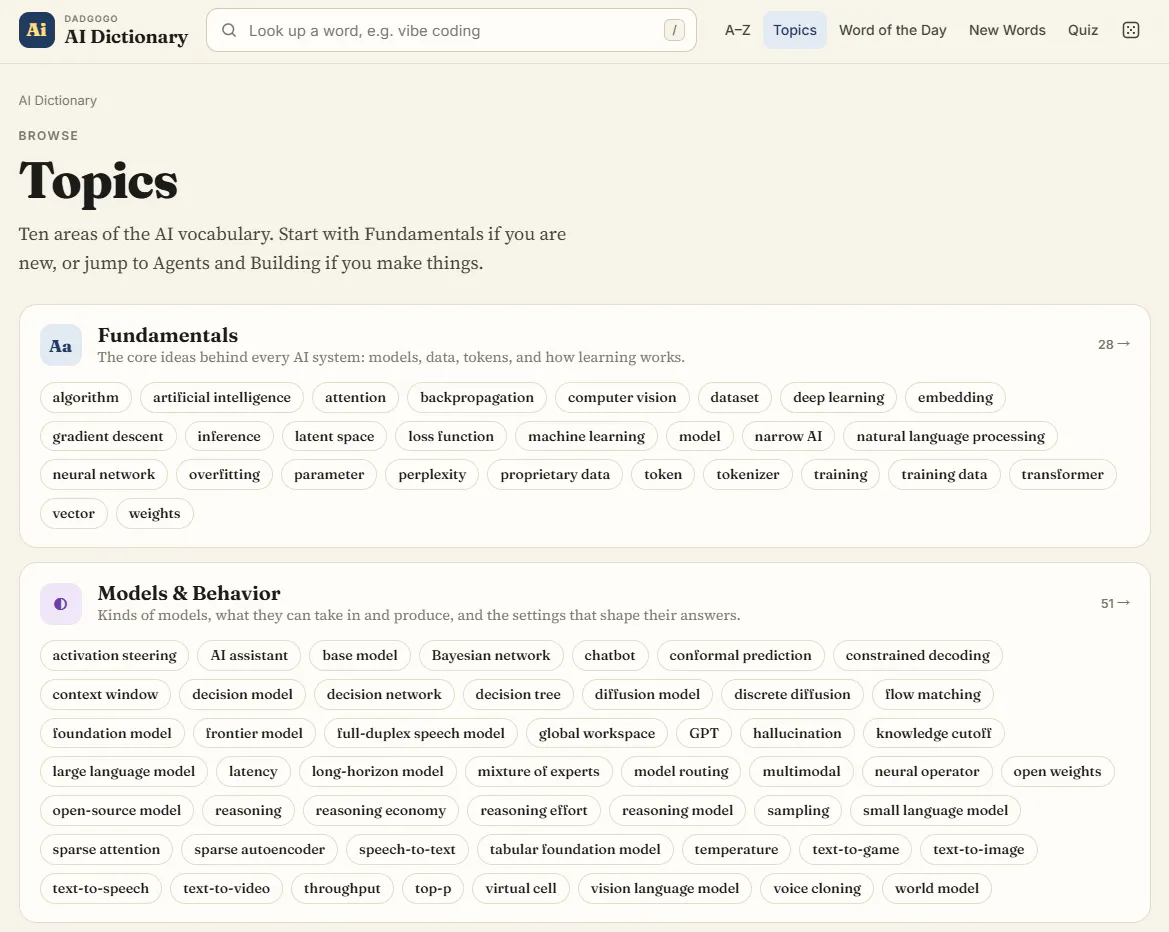The width and height of the screenshot is (1169, 932).
Task: Open the temperature chip
Action: pos(736,849)
